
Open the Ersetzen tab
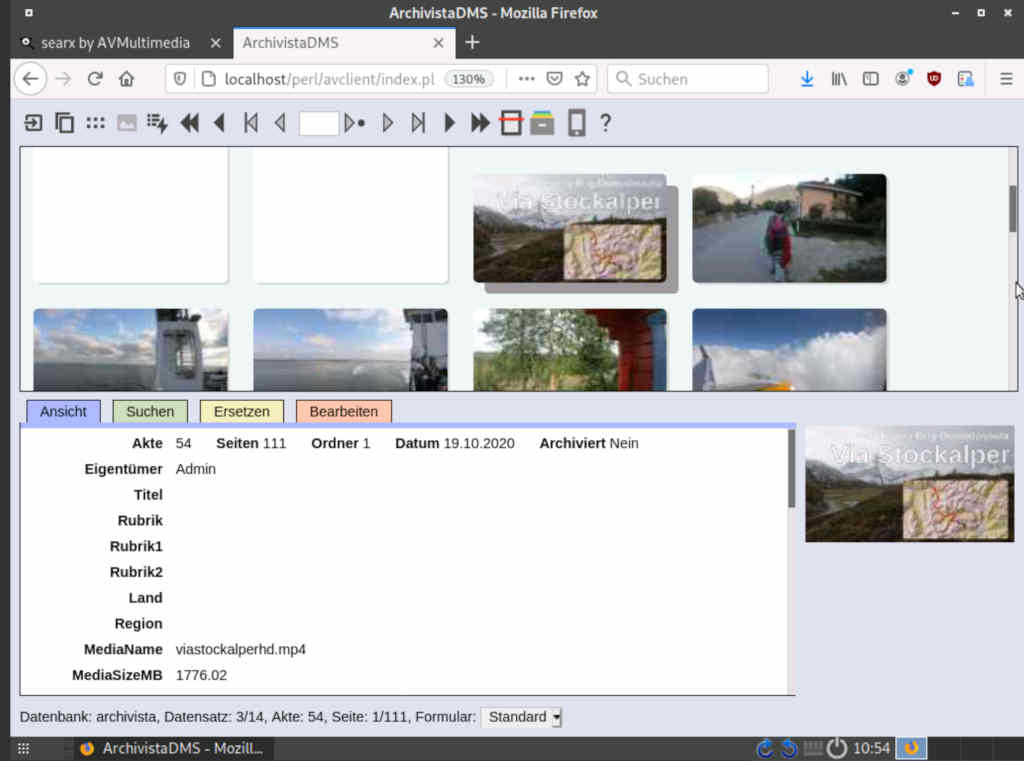tap(242, 412)
